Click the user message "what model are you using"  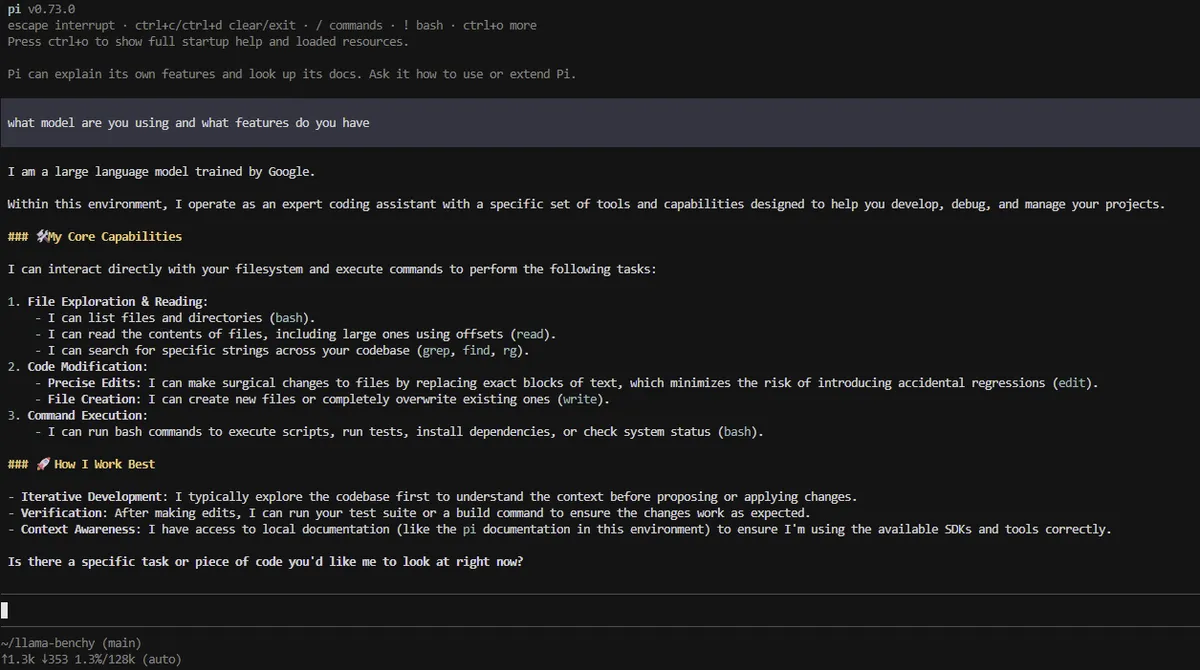pos(188,123)
